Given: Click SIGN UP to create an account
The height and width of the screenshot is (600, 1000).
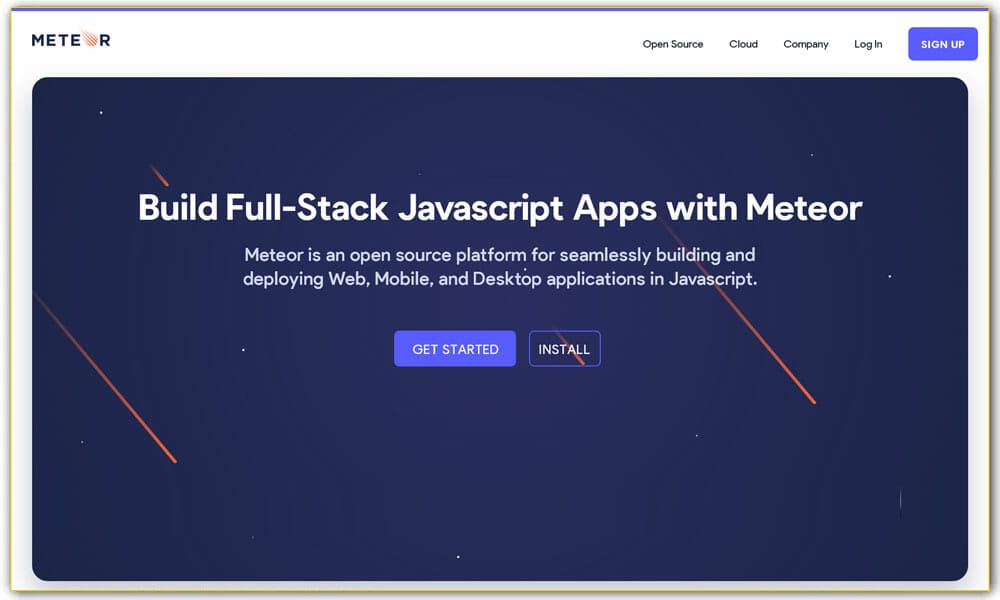Looking at the screenshot, I should (942, 44).
